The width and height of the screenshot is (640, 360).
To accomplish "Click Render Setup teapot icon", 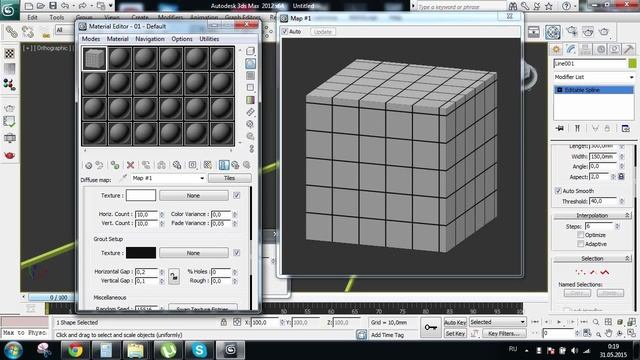I will 572,32.
